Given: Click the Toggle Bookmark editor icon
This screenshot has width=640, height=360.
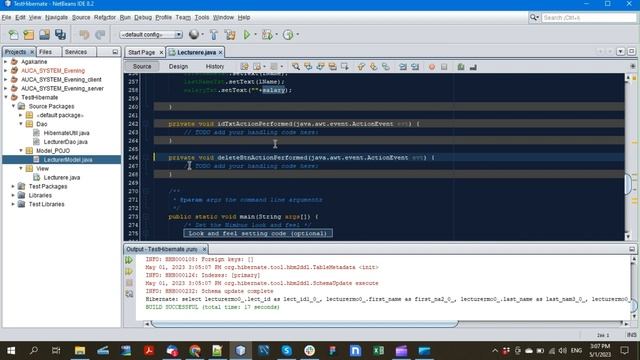Looking at the screenshot, I should (x=386, y=67).
